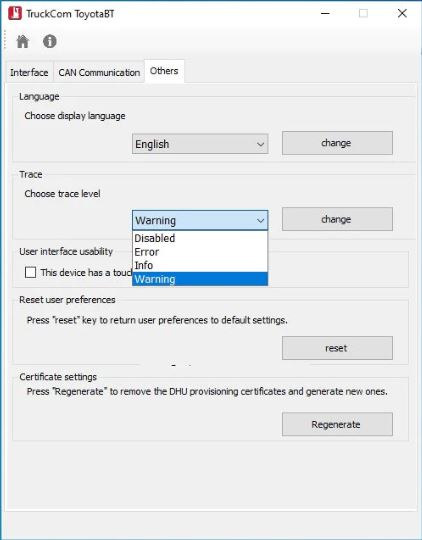Click the TruckCom app logo icon
Viewport: 422px width, 540px height.
pyautogui.click(x=15, y=13)
